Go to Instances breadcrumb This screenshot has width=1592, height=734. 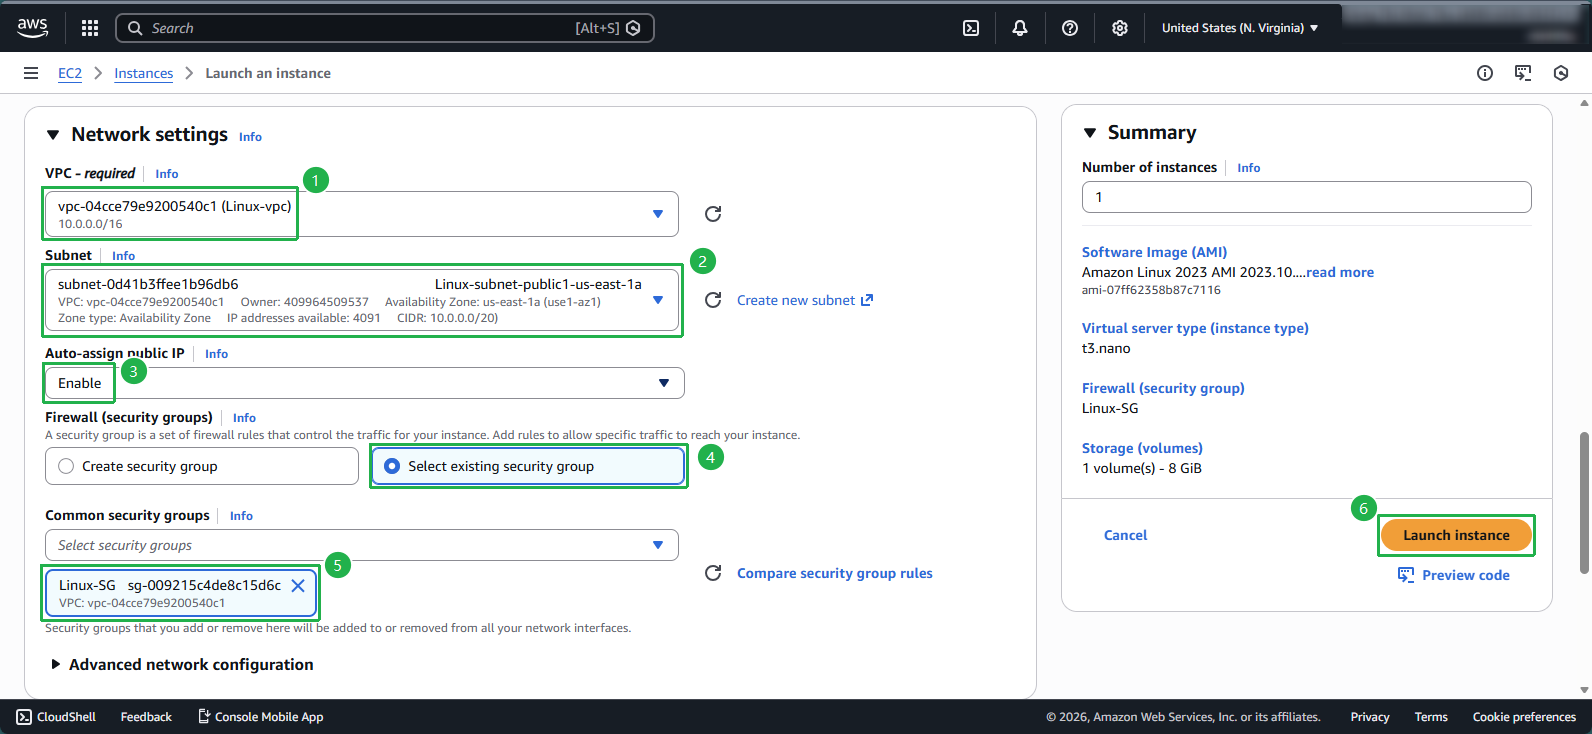pos(143,73)
